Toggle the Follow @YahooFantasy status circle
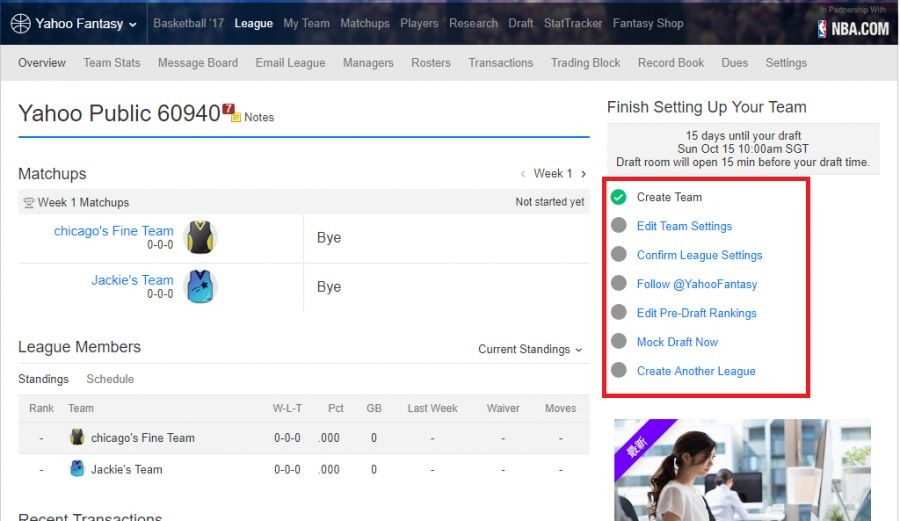 [x=618, y=283]
